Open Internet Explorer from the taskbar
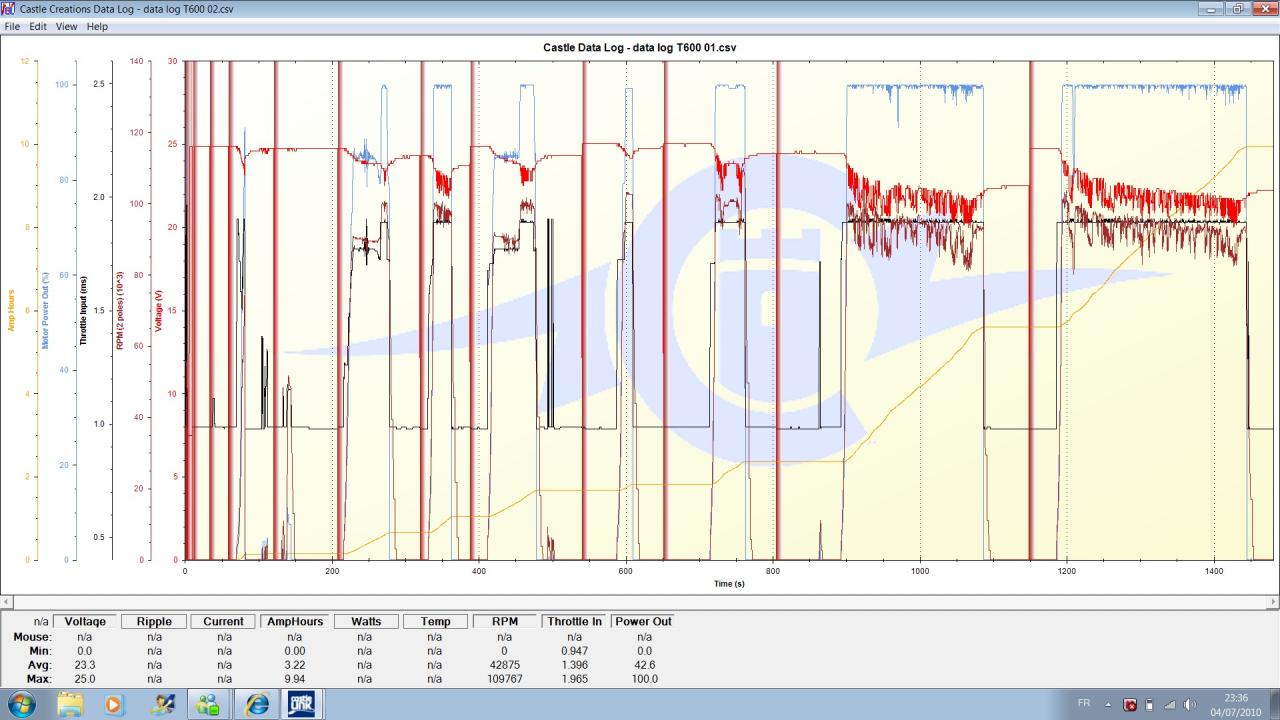Screen dimensions: 1280x720 [x=256, y=704]
